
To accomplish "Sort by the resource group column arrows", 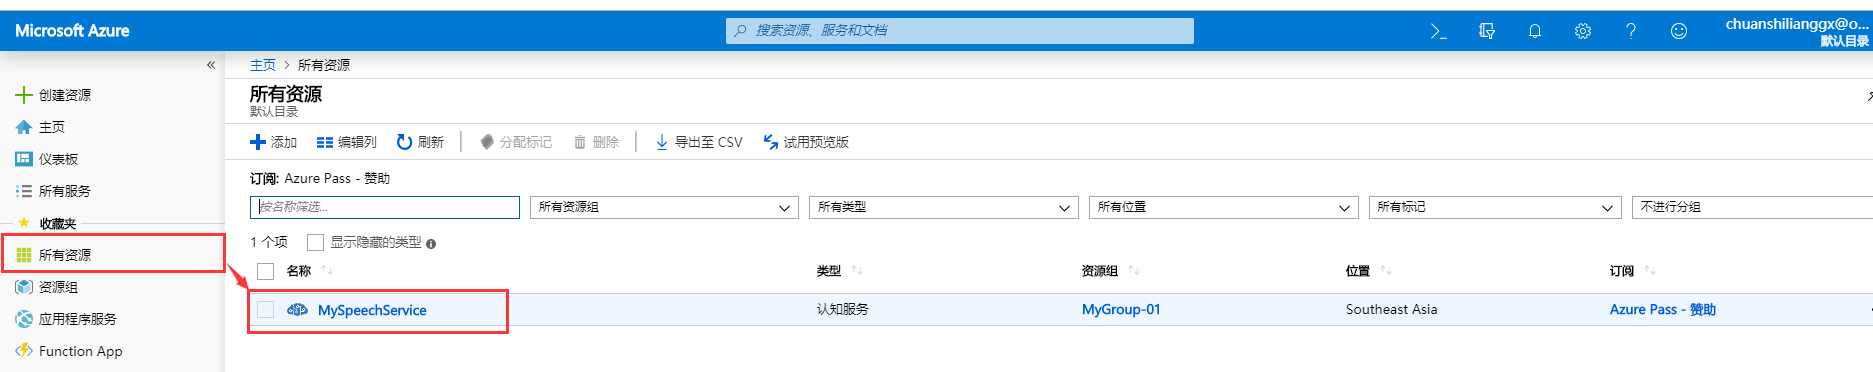I will pos(1134,271).
